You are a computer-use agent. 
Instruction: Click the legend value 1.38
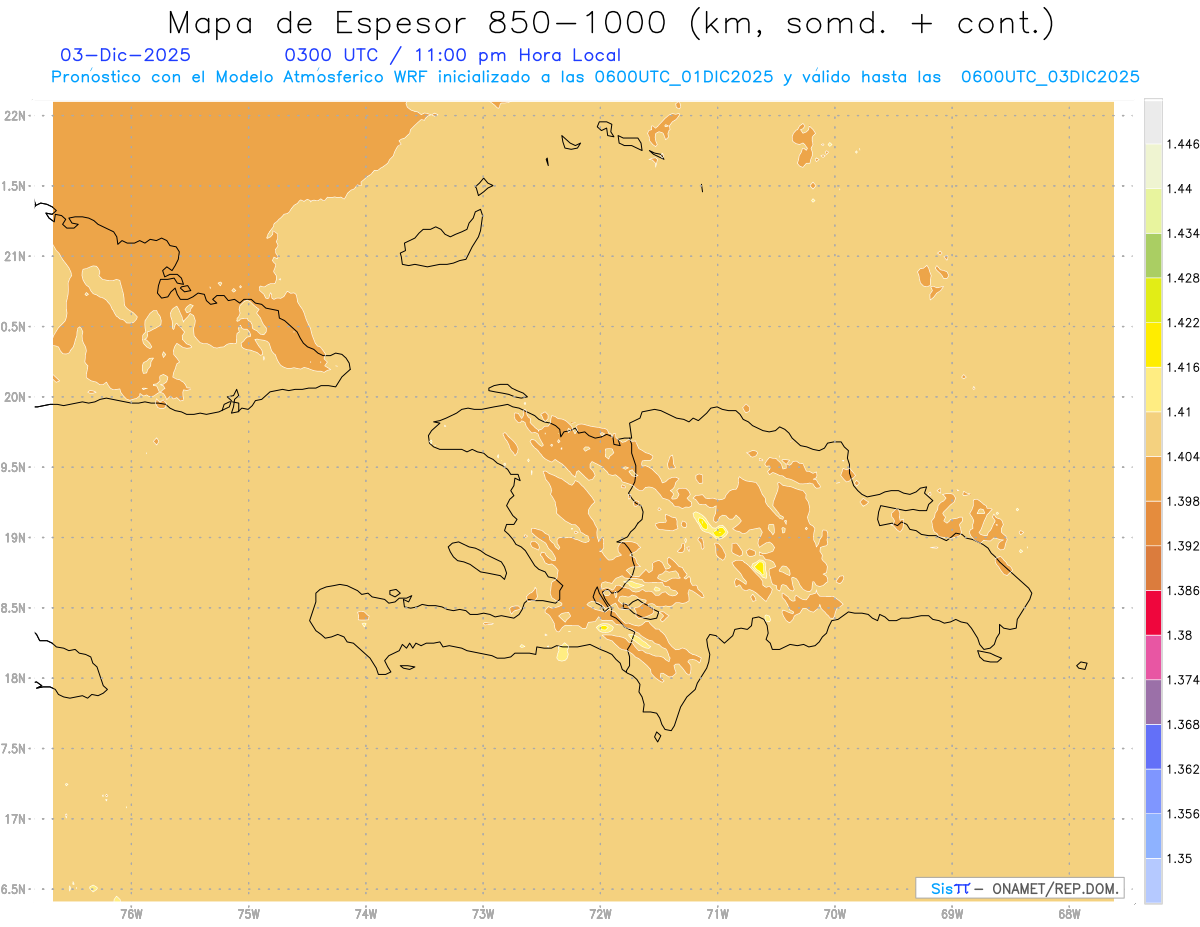(1180, 635)
